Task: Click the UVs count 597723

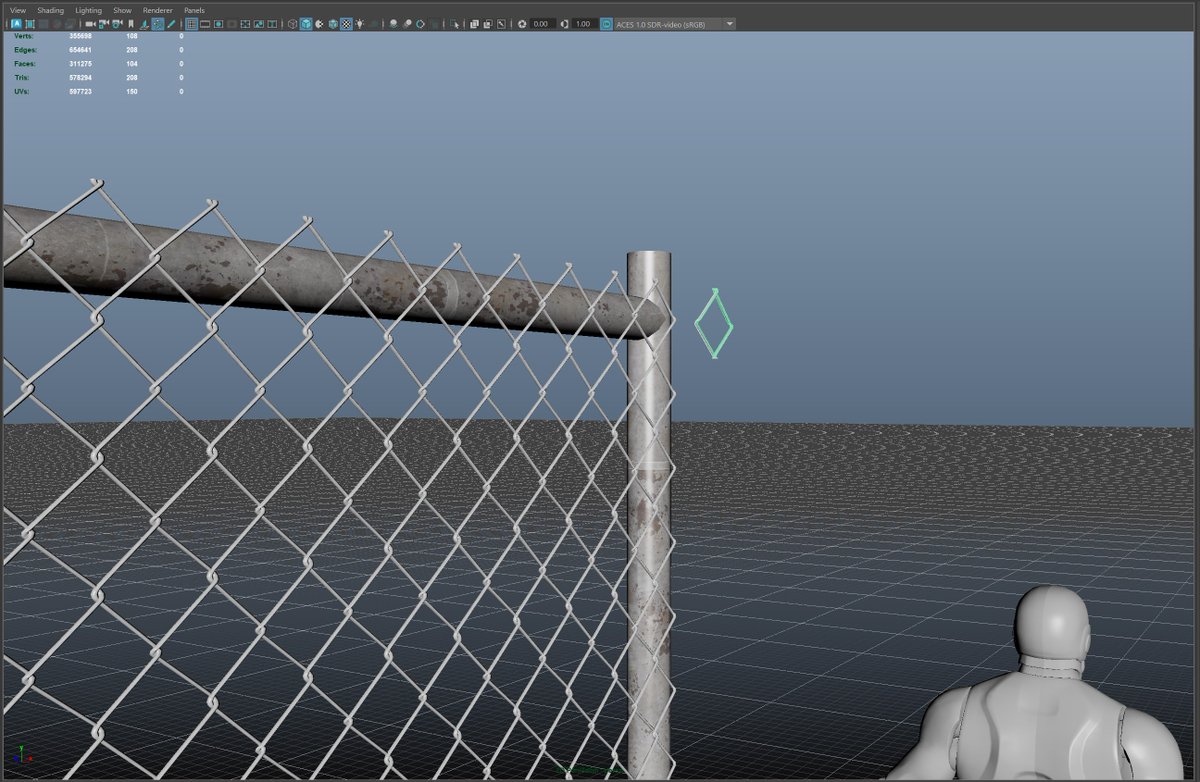Action: tap(79, 91)
